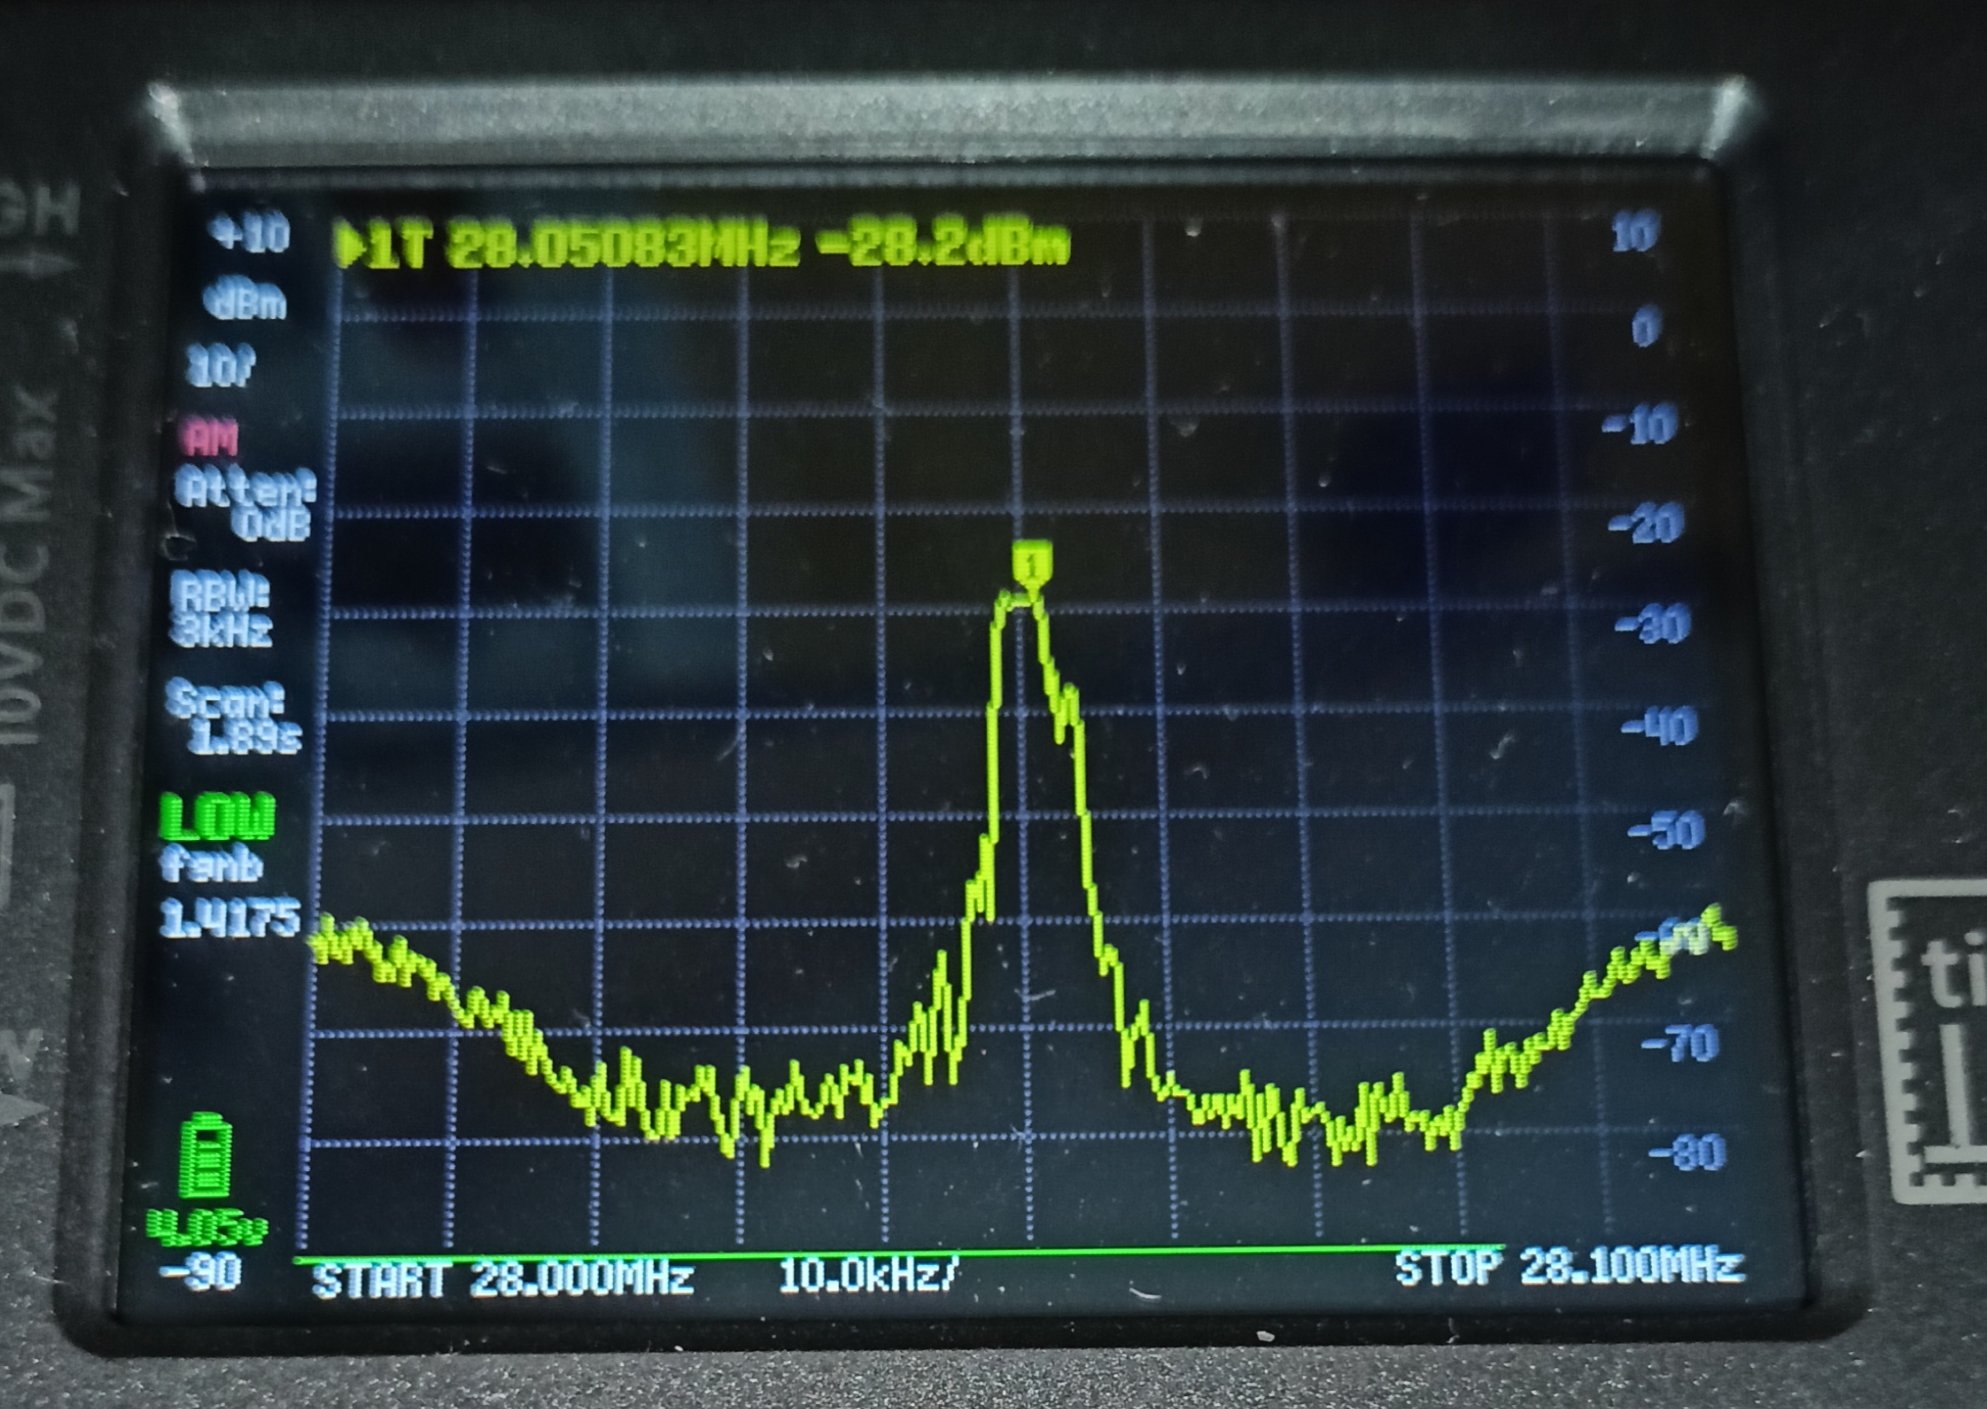Image resolution: width=1987 pixels, height=1409 pixels.
Task: Tap the START 28.000MHz frequency field
Action: 503,1280
